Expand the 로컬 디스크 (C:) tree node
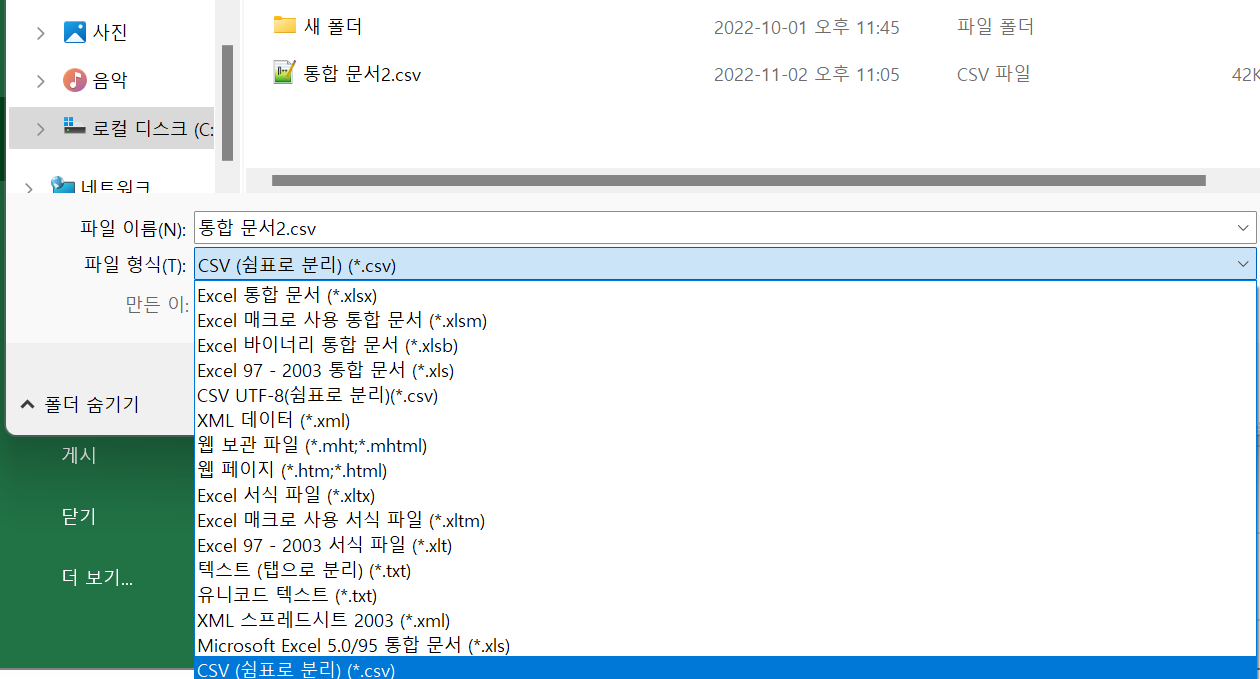The width and height of the screenshot is (1260, 679). coord(40,128)
